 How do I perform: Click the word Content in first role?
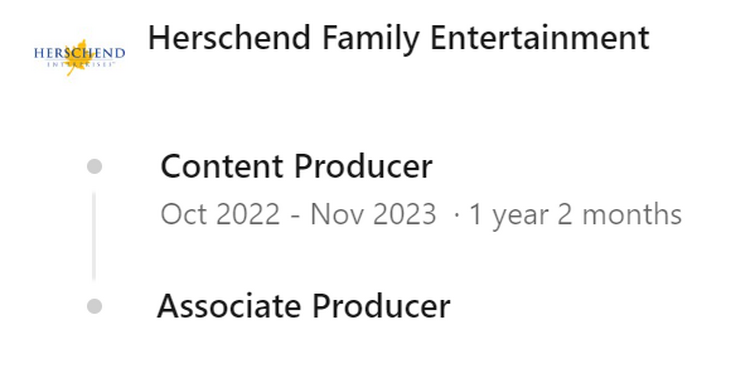[221, 167]
